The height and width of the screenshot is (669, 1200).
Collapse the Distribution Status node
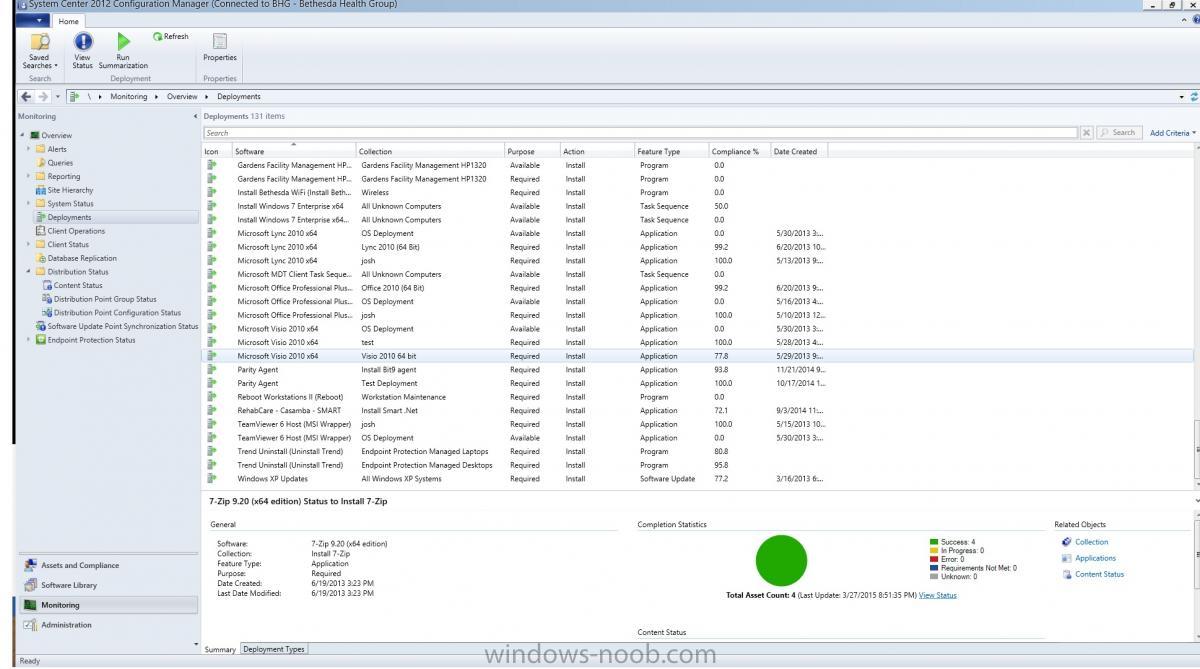click(x=29, y=272)
